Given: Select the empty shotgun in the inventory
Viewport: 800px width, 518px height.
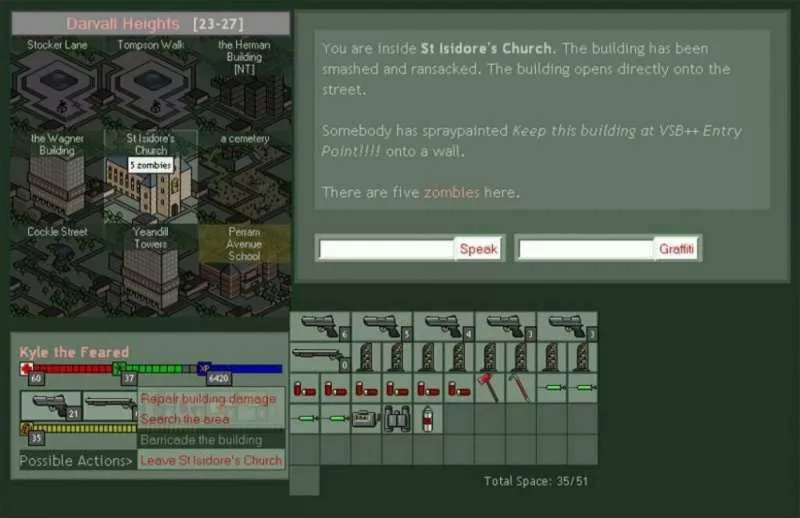Looking at the screenshot, I should click(320, 357).
